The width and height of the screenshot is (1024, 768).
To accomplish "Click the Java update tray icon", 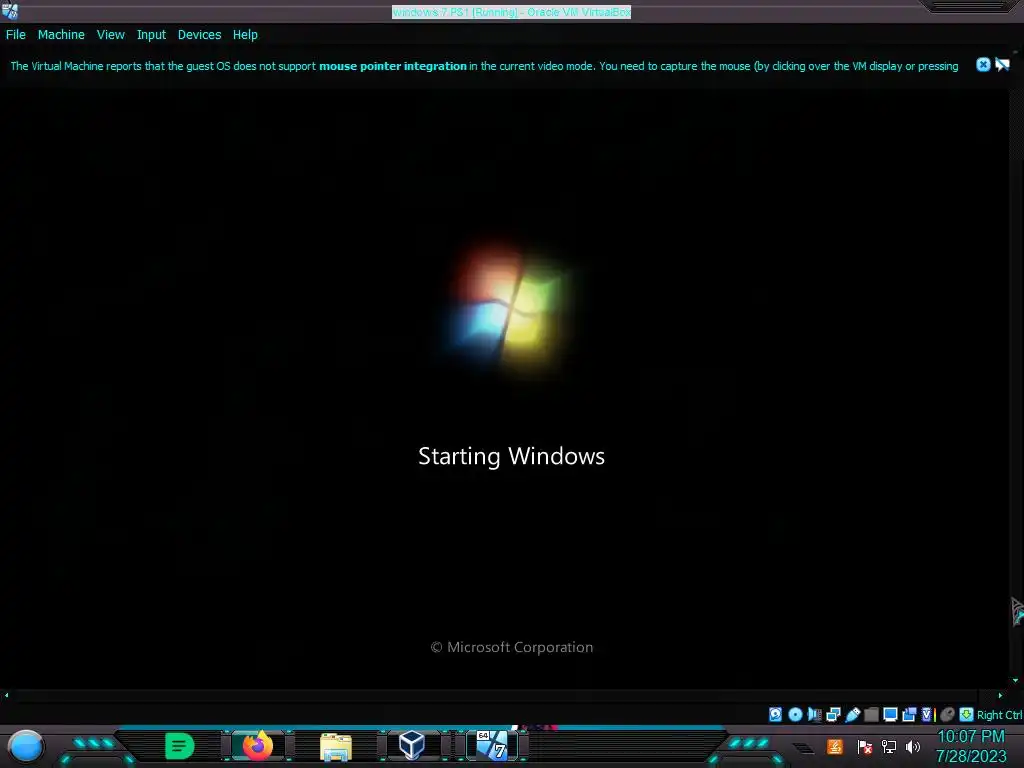I will [835, 746].
